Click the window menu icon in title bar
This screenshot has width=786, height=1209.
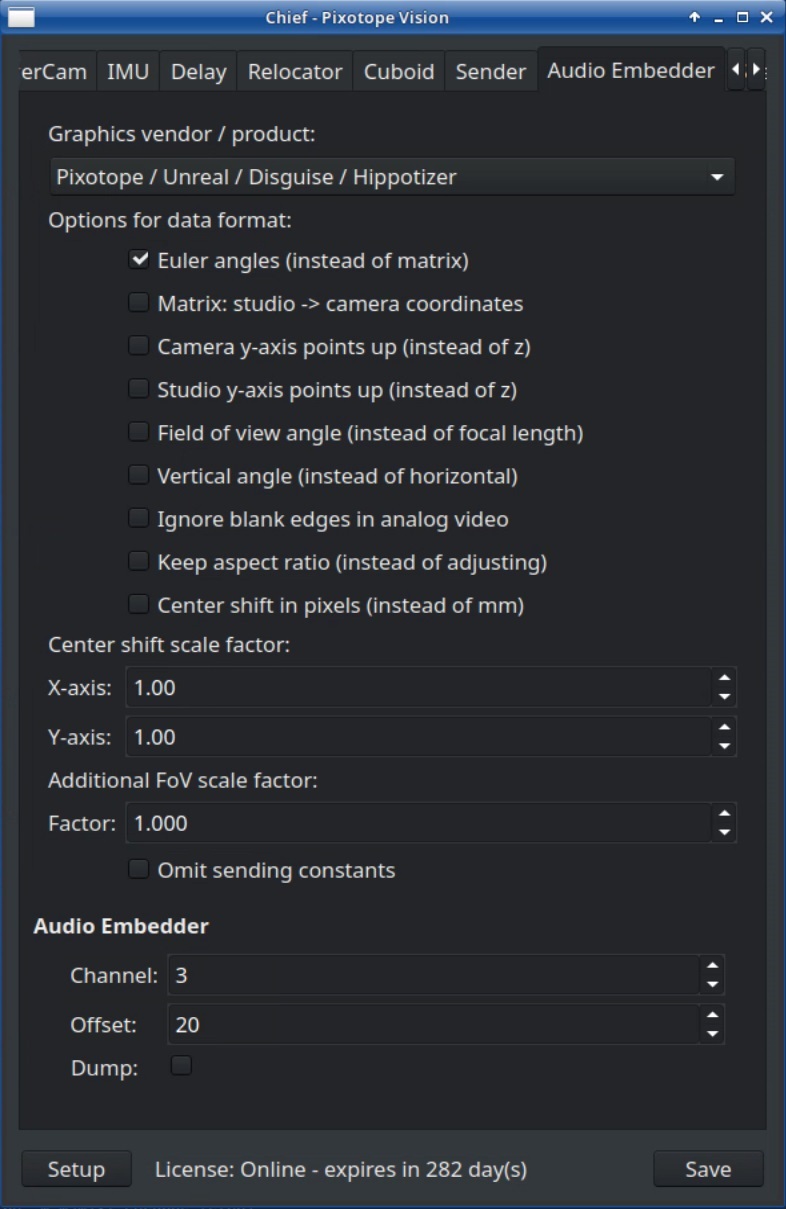click(x=21, y=16)
